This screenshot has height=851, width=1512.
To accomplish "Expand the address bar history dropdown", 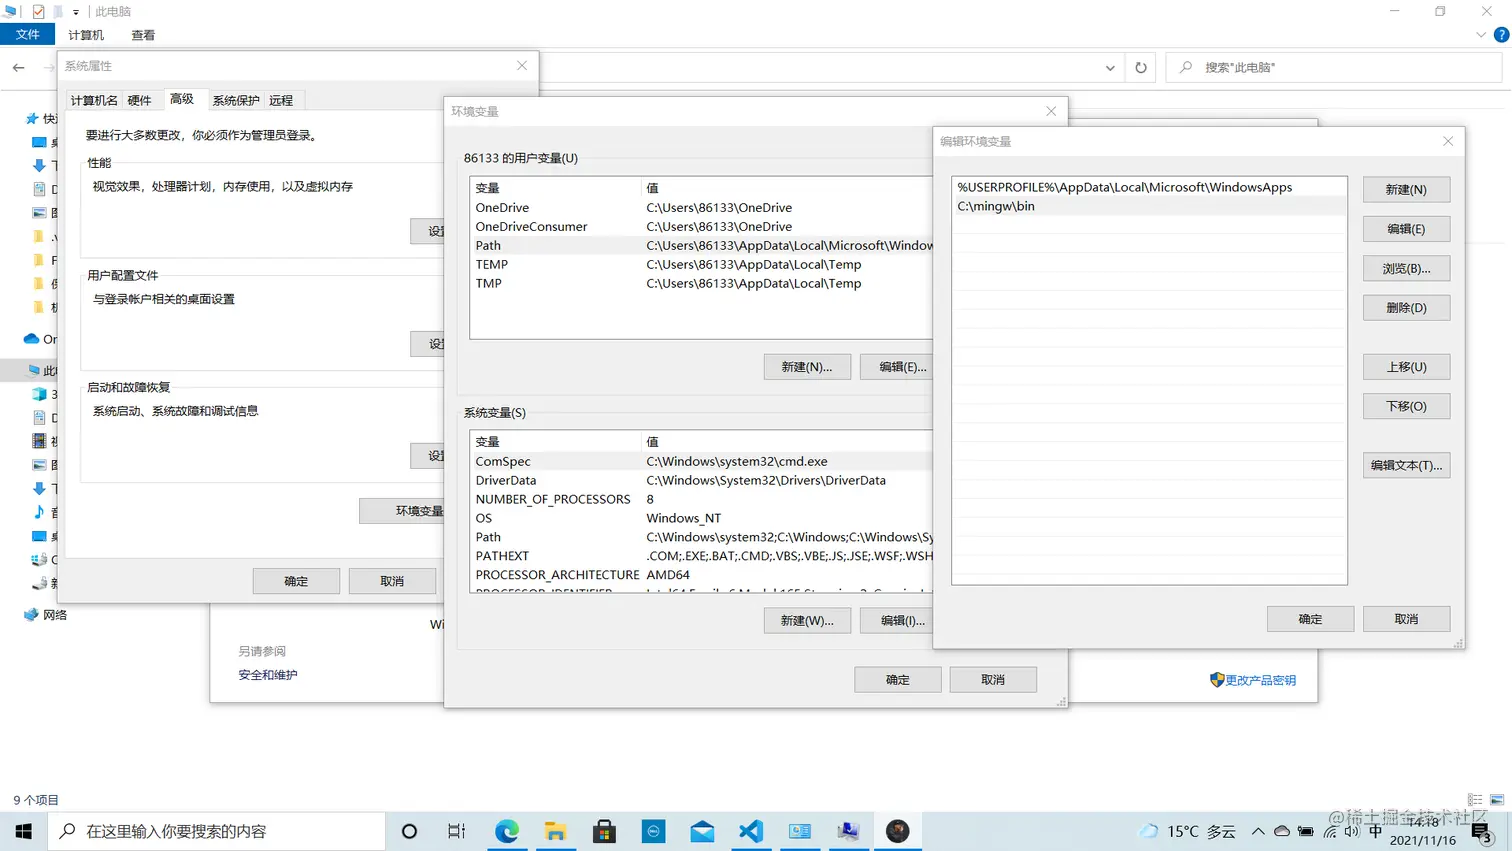I will pos(1110,68).
